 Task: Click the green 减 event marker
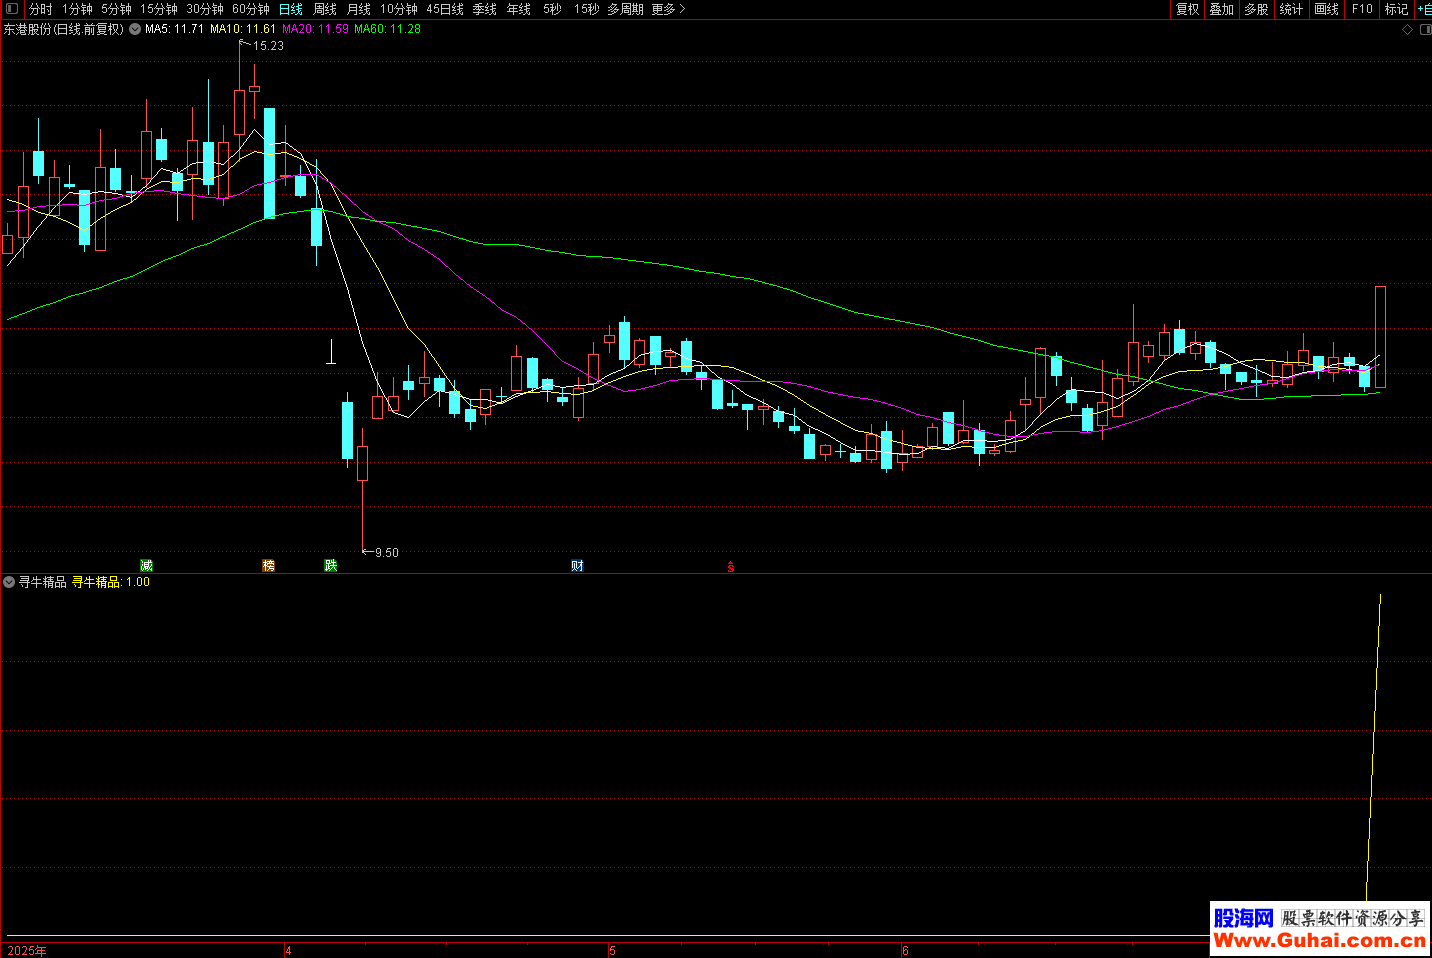pos(146,566)
